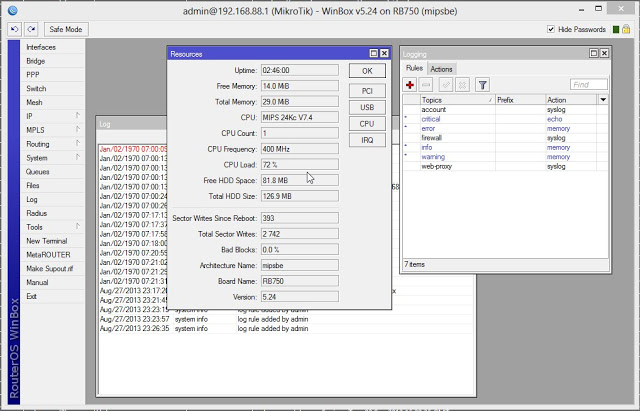The height and width of the screenshot is (411, 640).
Task: Click the green status indicator
Action: (x=616, y=29)
